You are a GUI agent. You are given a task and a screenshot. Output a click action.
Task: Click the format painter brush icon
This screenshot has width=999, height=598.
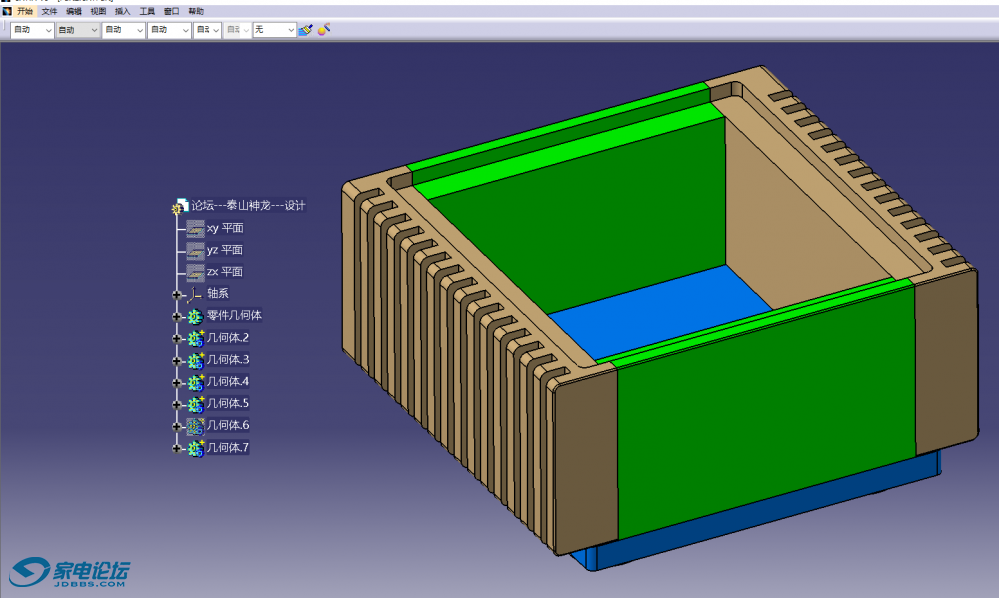(x=305, y=30)
